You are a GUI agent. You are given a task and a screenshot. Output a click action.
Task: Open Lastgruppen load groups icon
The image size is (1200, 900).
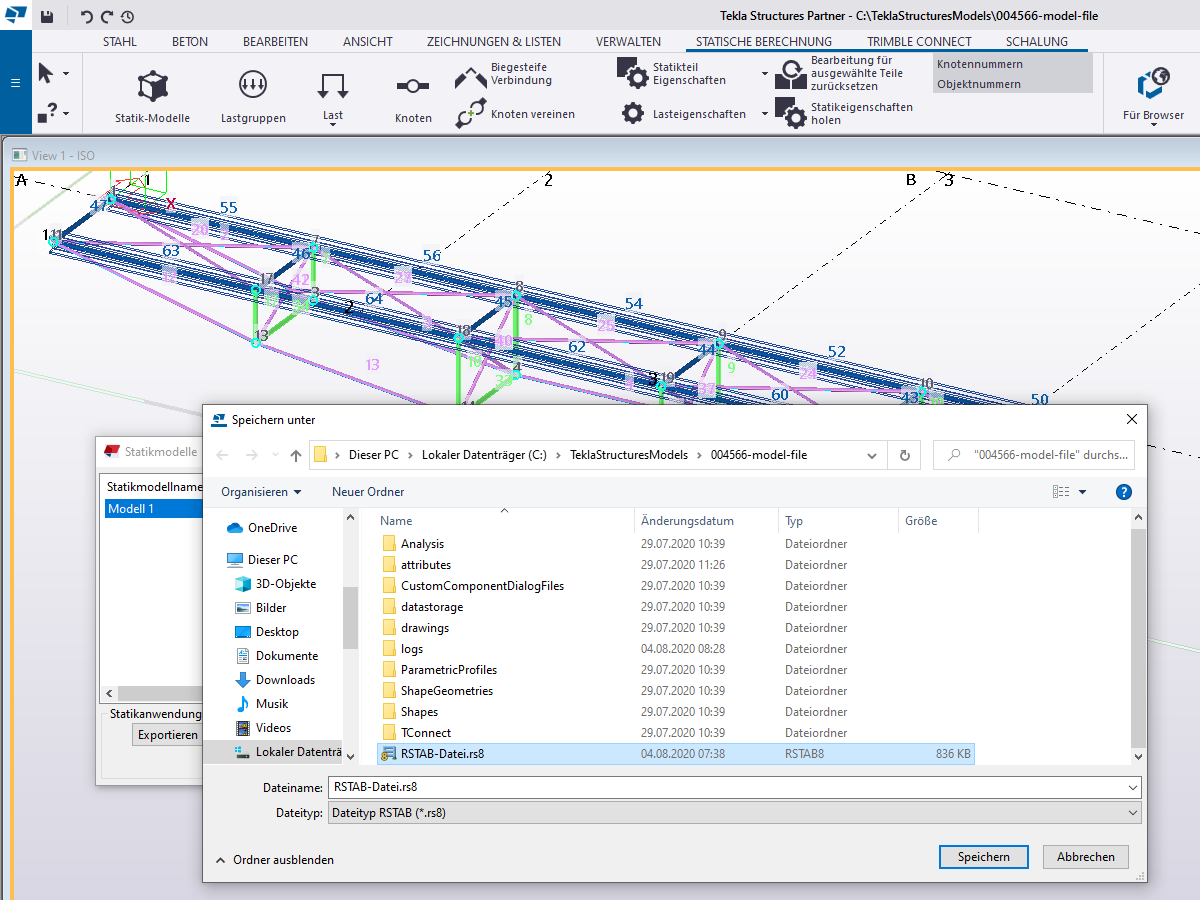(x=253, y=97)
